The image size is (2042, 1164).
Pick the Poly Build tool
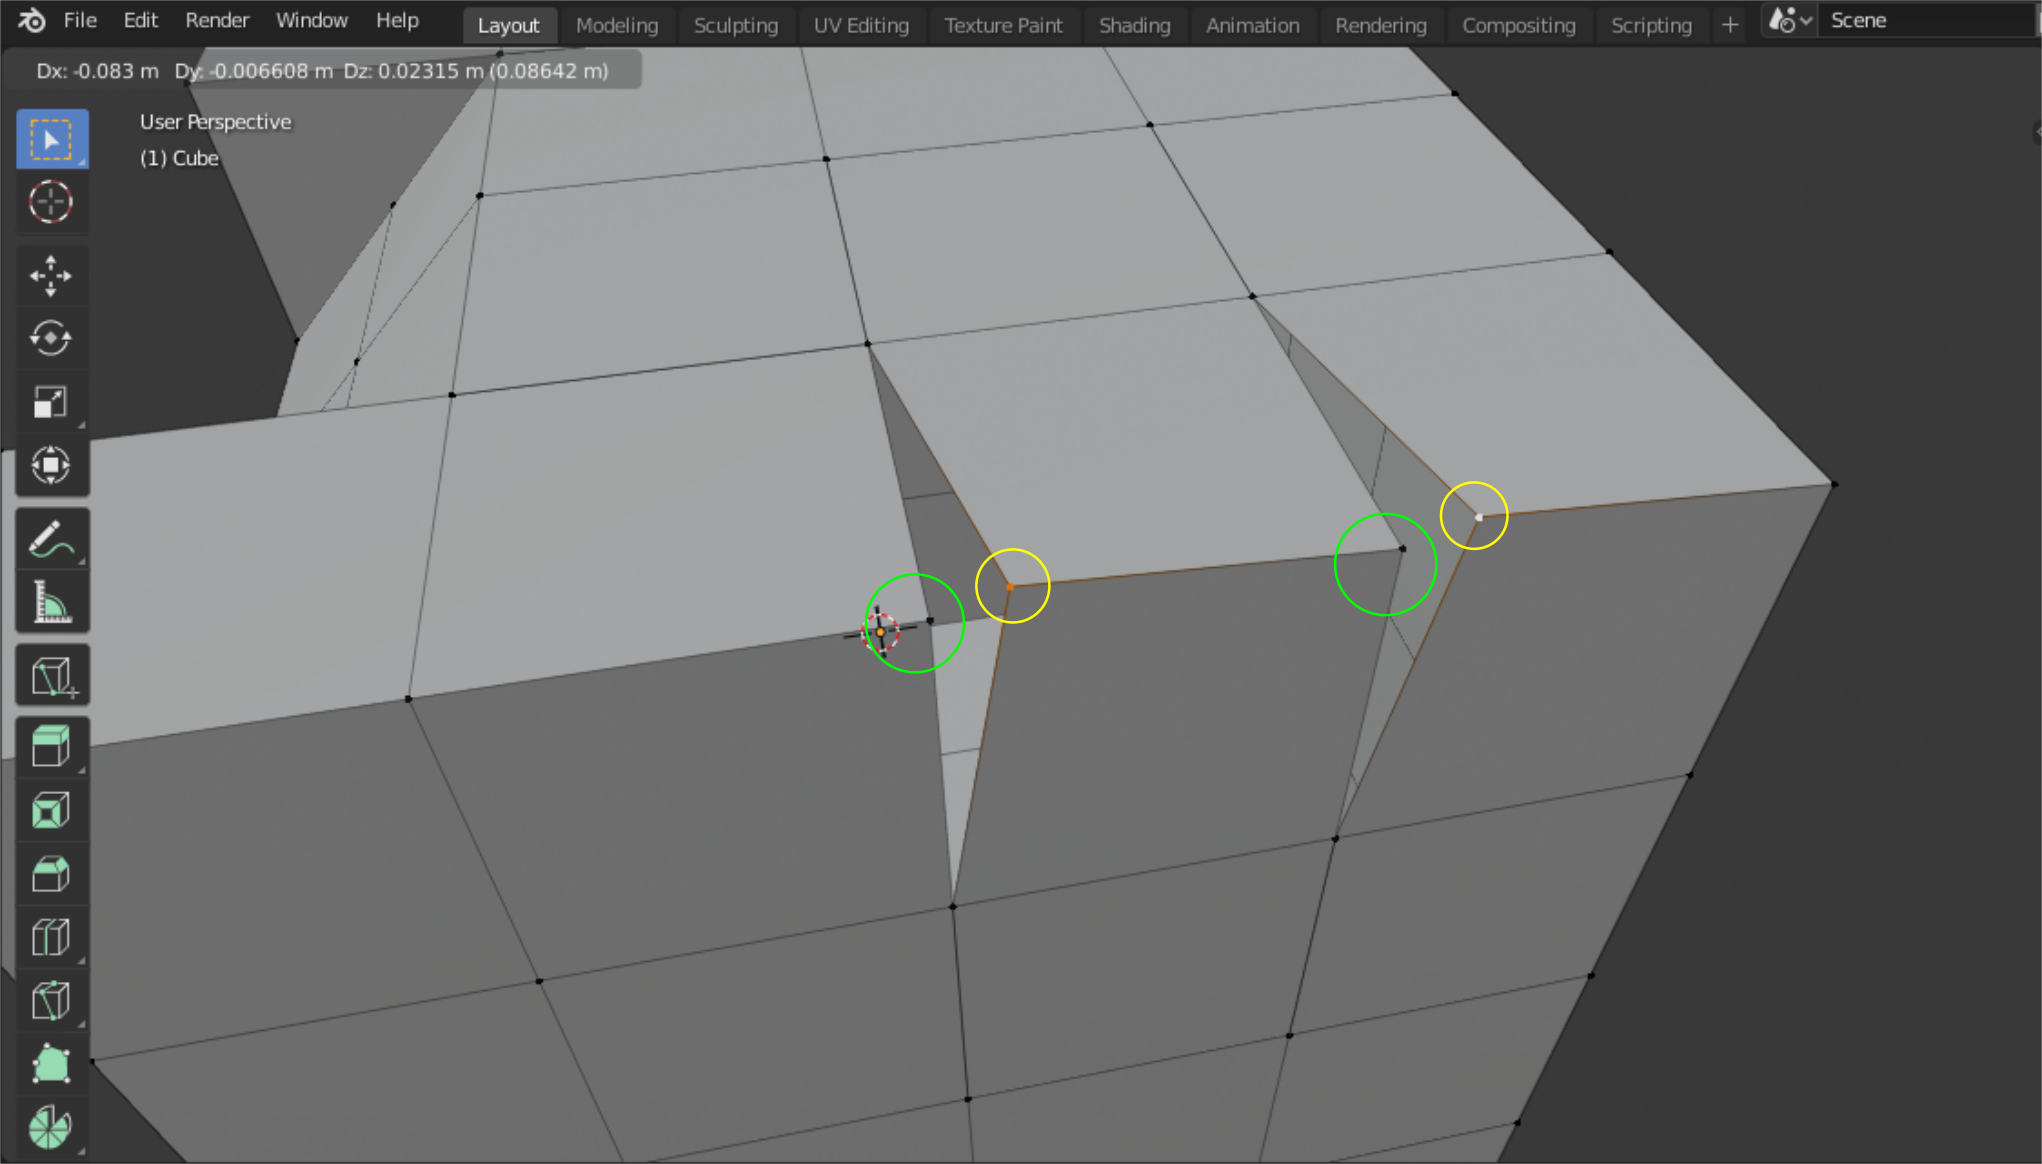pos(52,1064)
